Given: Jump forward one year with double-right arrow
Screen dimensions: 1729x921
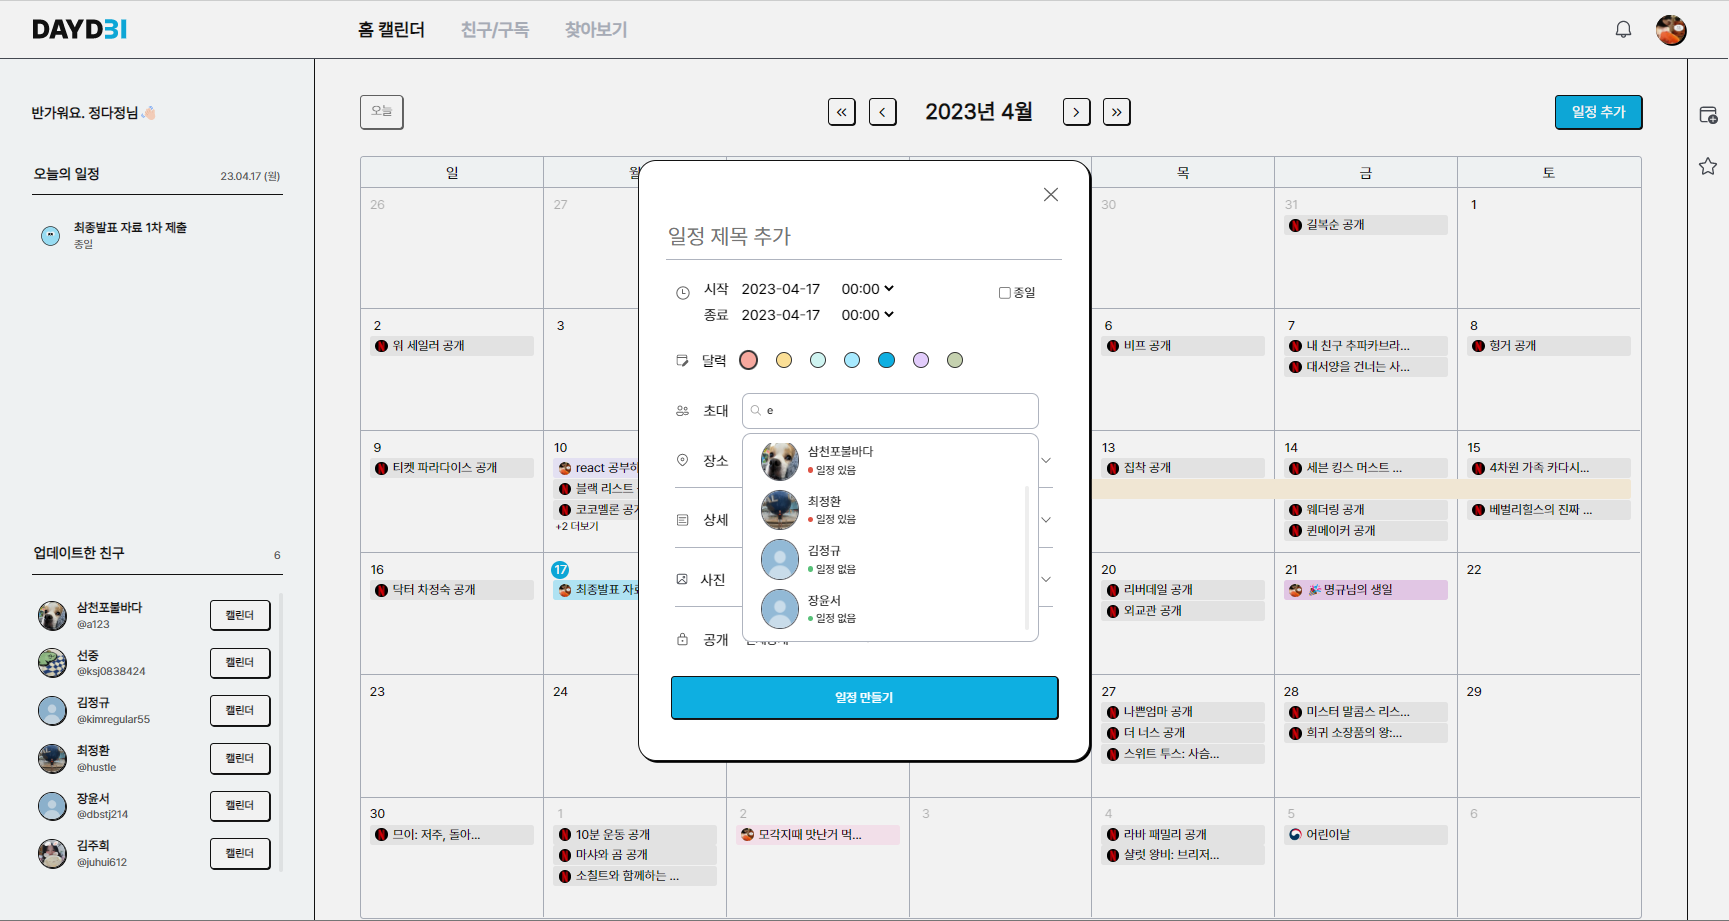Looking at the screenshot, I should [1116, 112].
